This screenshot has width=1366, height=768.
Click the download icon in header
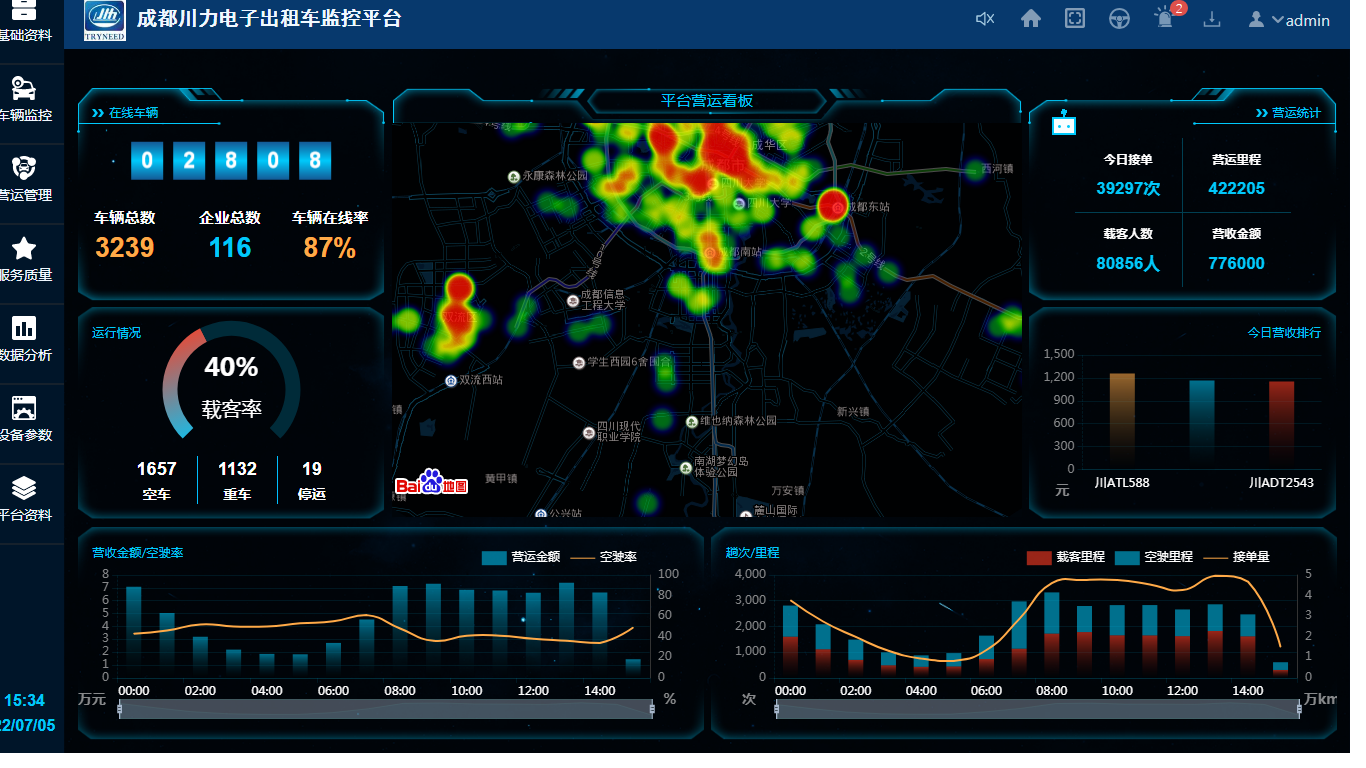(x=1212, y=19)
